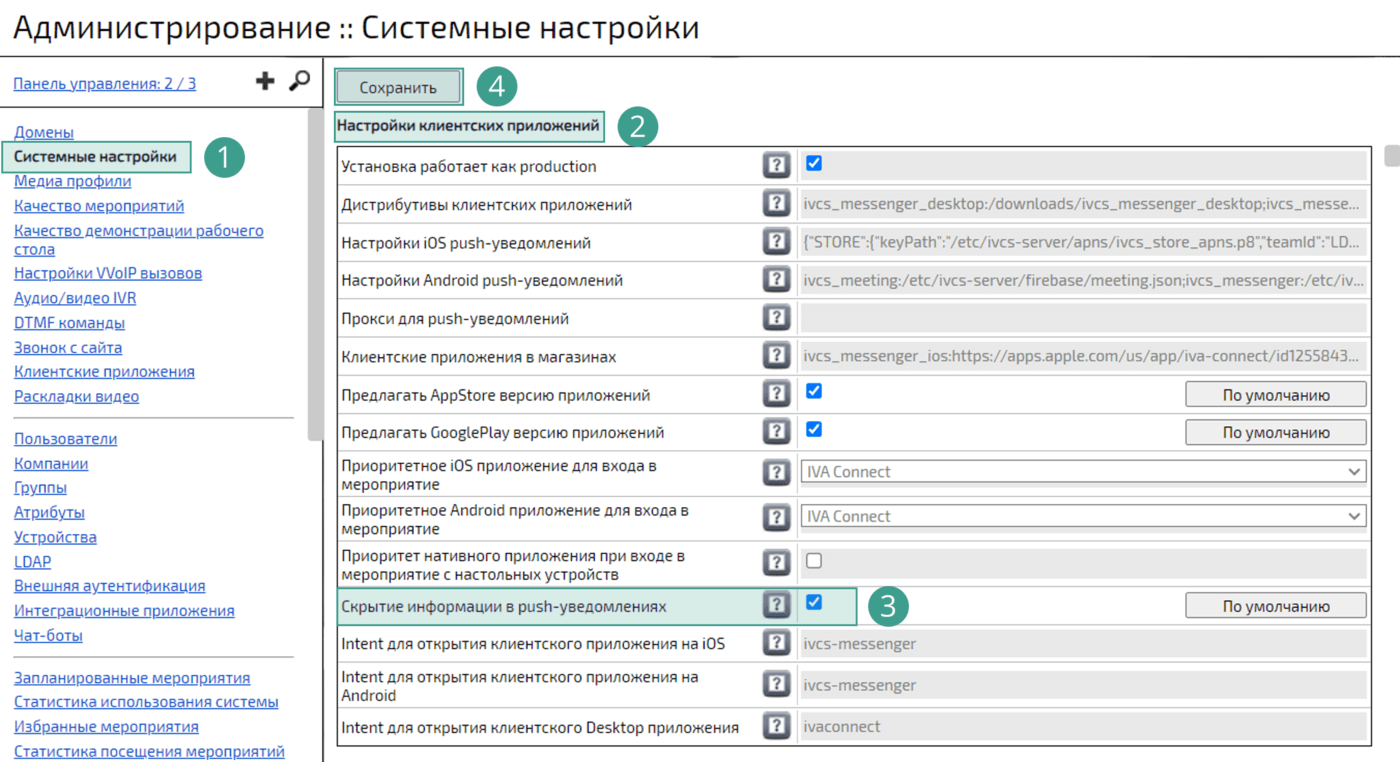Open help for 'Клиентские приложения в магазинах'

pos(776,355)
